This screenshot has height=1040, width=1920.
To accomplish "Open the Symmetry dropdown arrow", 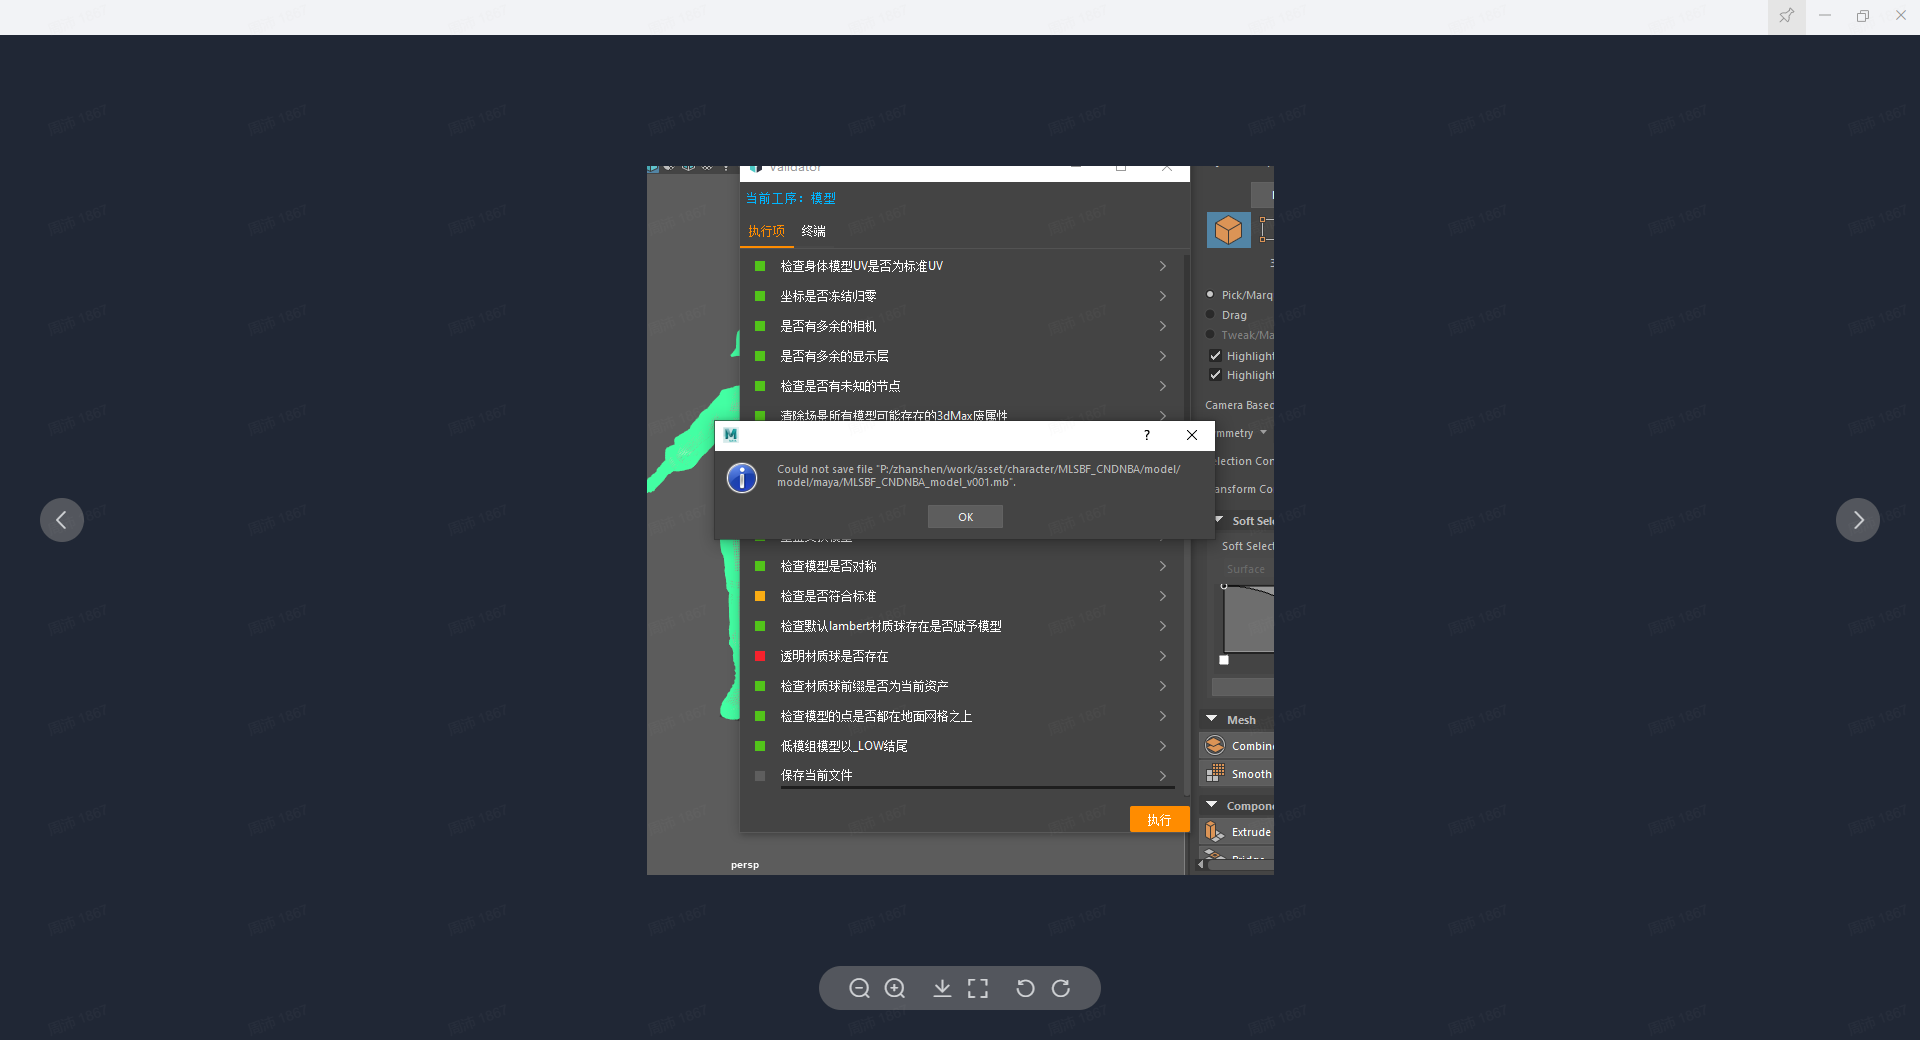I will [1264, 433].
